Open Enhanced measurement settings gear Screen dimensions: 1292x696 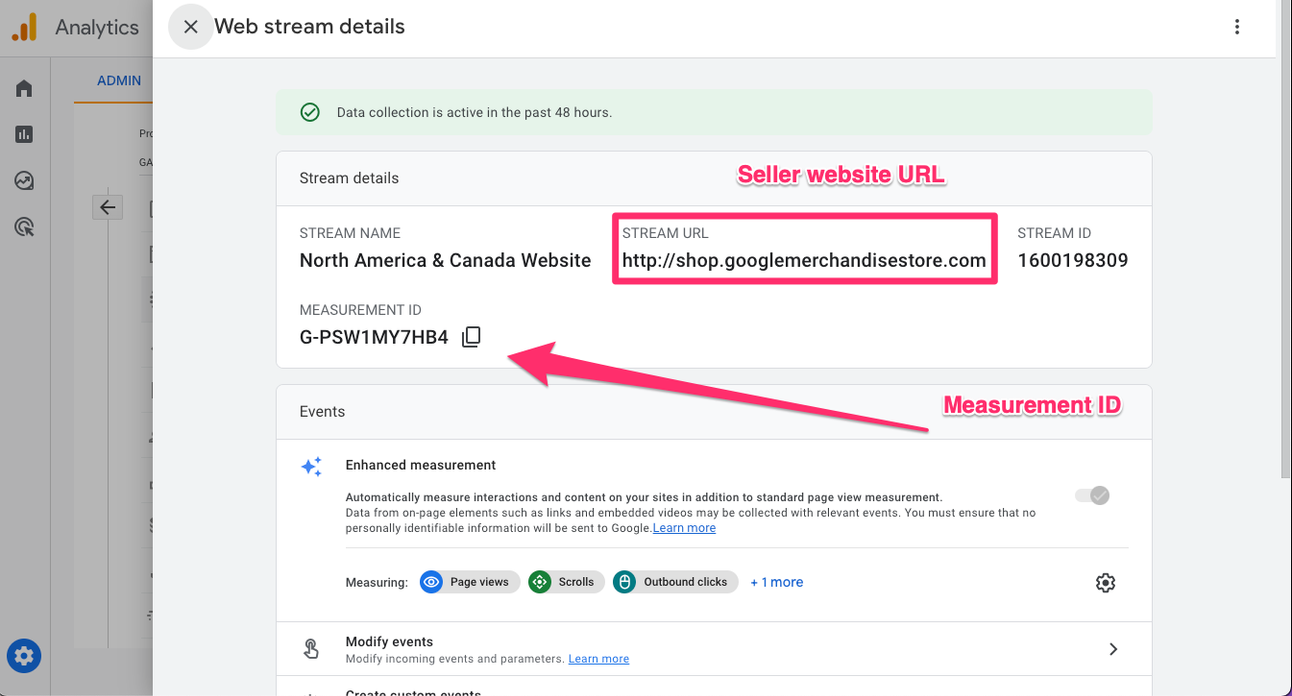(x=1105, y=582)
